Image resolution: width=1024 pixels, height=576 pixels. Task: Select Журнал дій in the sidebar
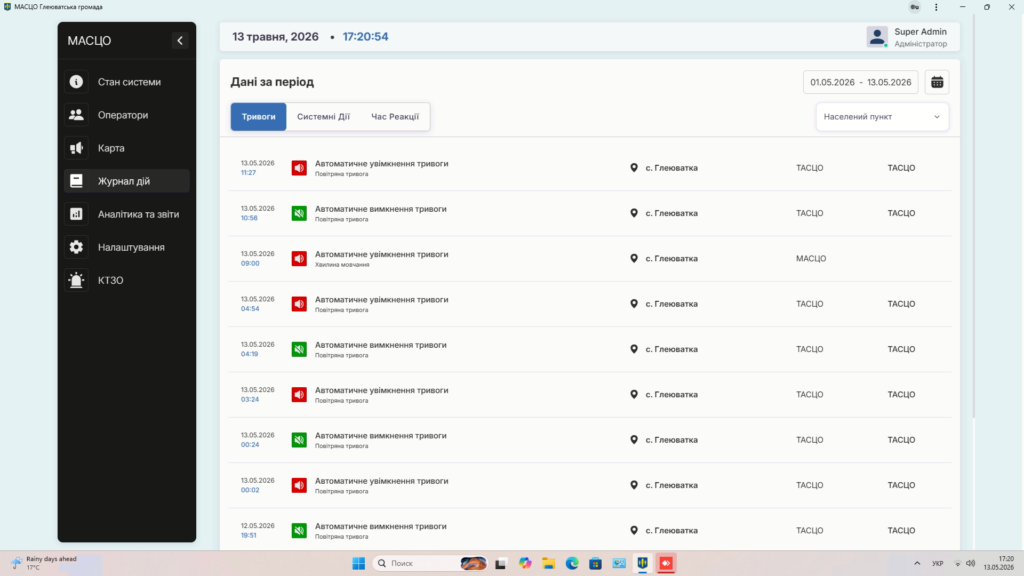(x=127, y=181)
